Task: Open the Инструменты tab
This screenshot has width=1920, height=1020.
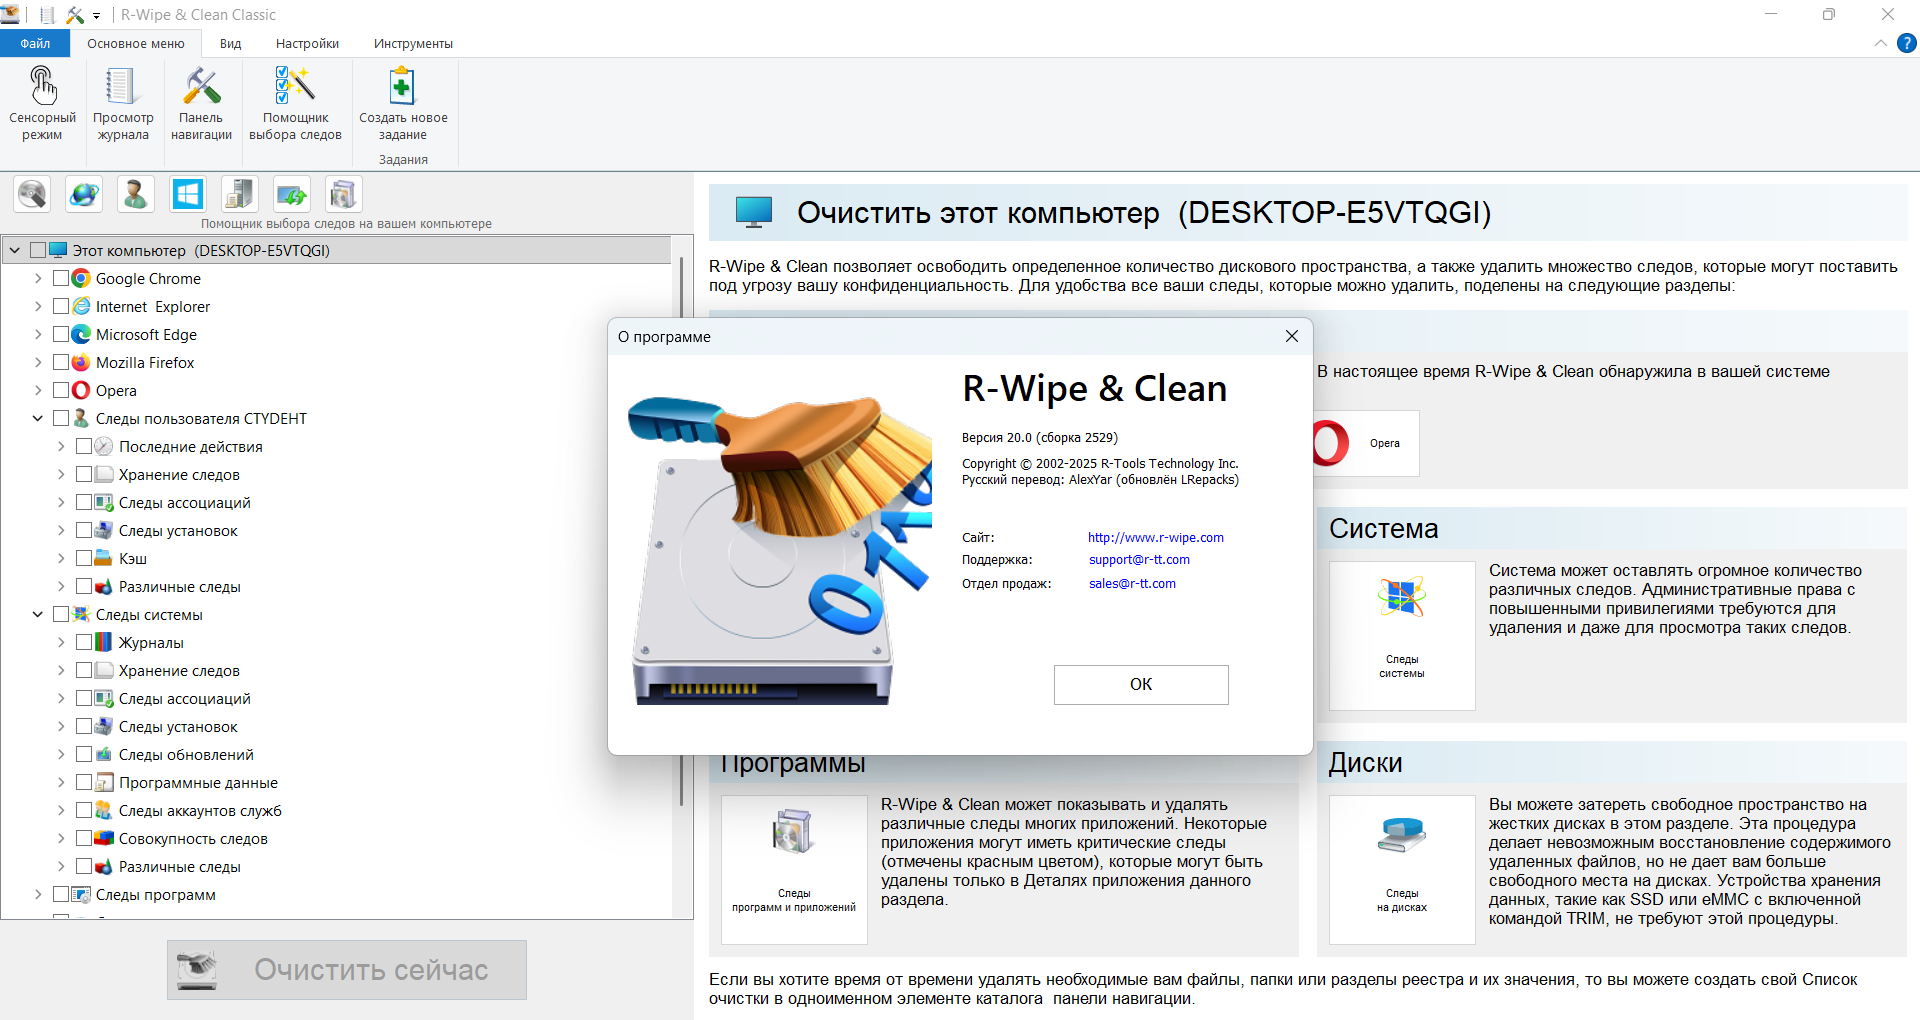Action: [413, 43]
